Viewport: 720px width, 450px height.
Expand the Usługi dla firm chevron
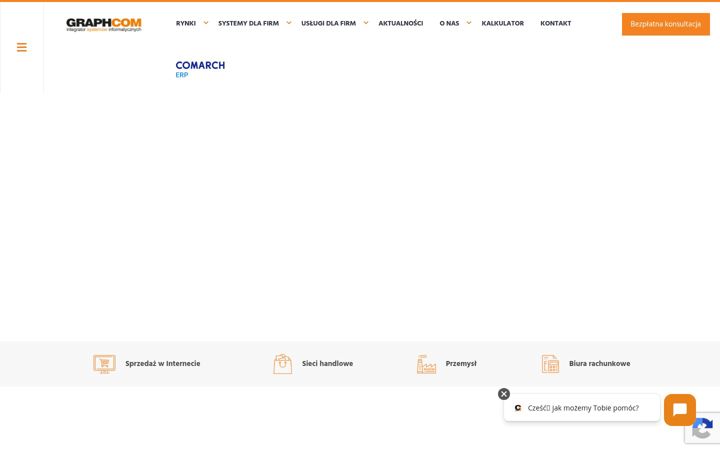pyautogui.click(x=366, y=22)
